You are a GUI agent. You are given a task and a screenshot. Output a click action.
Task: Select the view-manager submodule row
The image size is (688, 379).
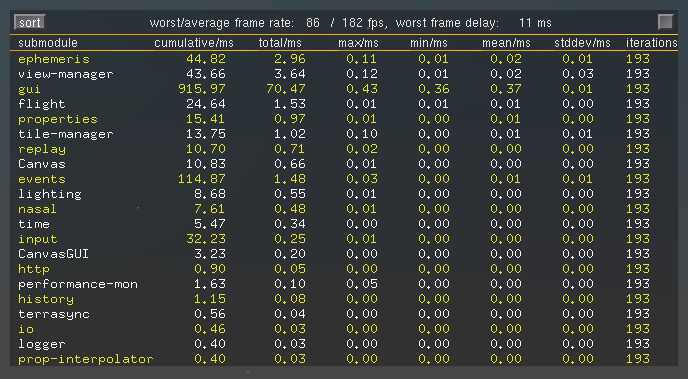[x=344, y=74]
